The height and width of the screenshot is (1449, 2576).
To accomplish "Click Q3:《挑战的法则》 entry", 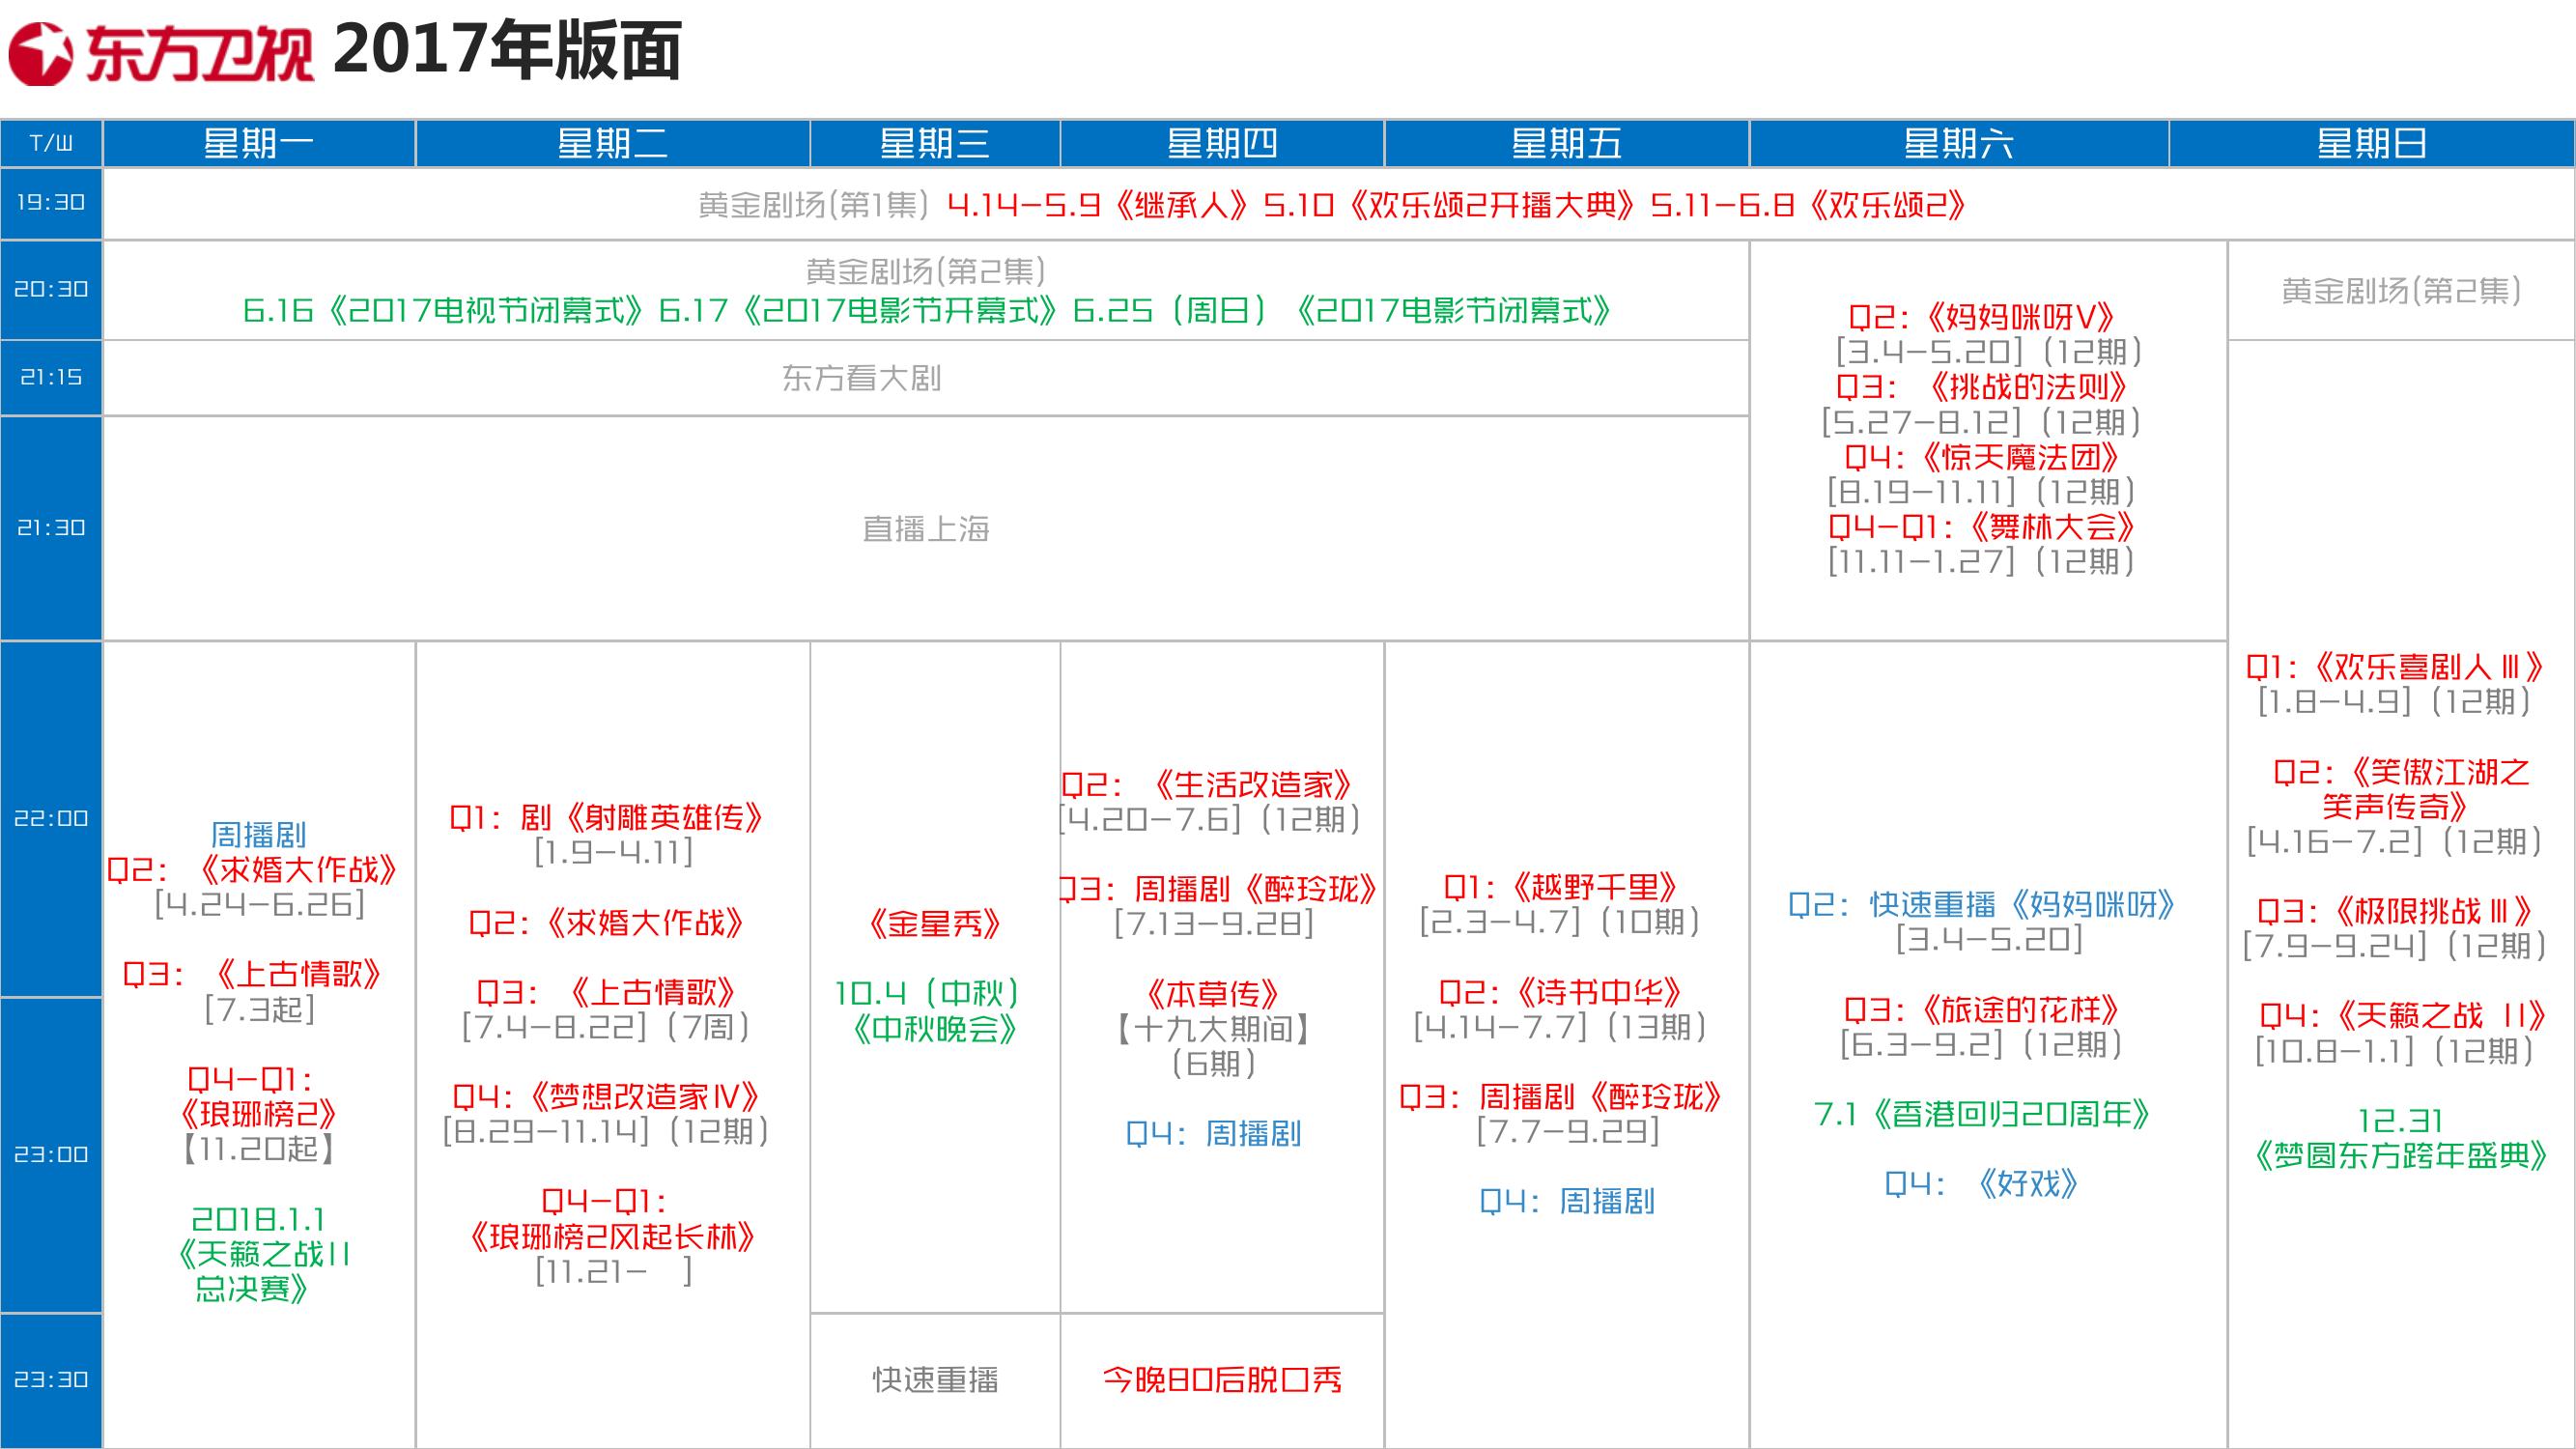I will point(1981,387).
